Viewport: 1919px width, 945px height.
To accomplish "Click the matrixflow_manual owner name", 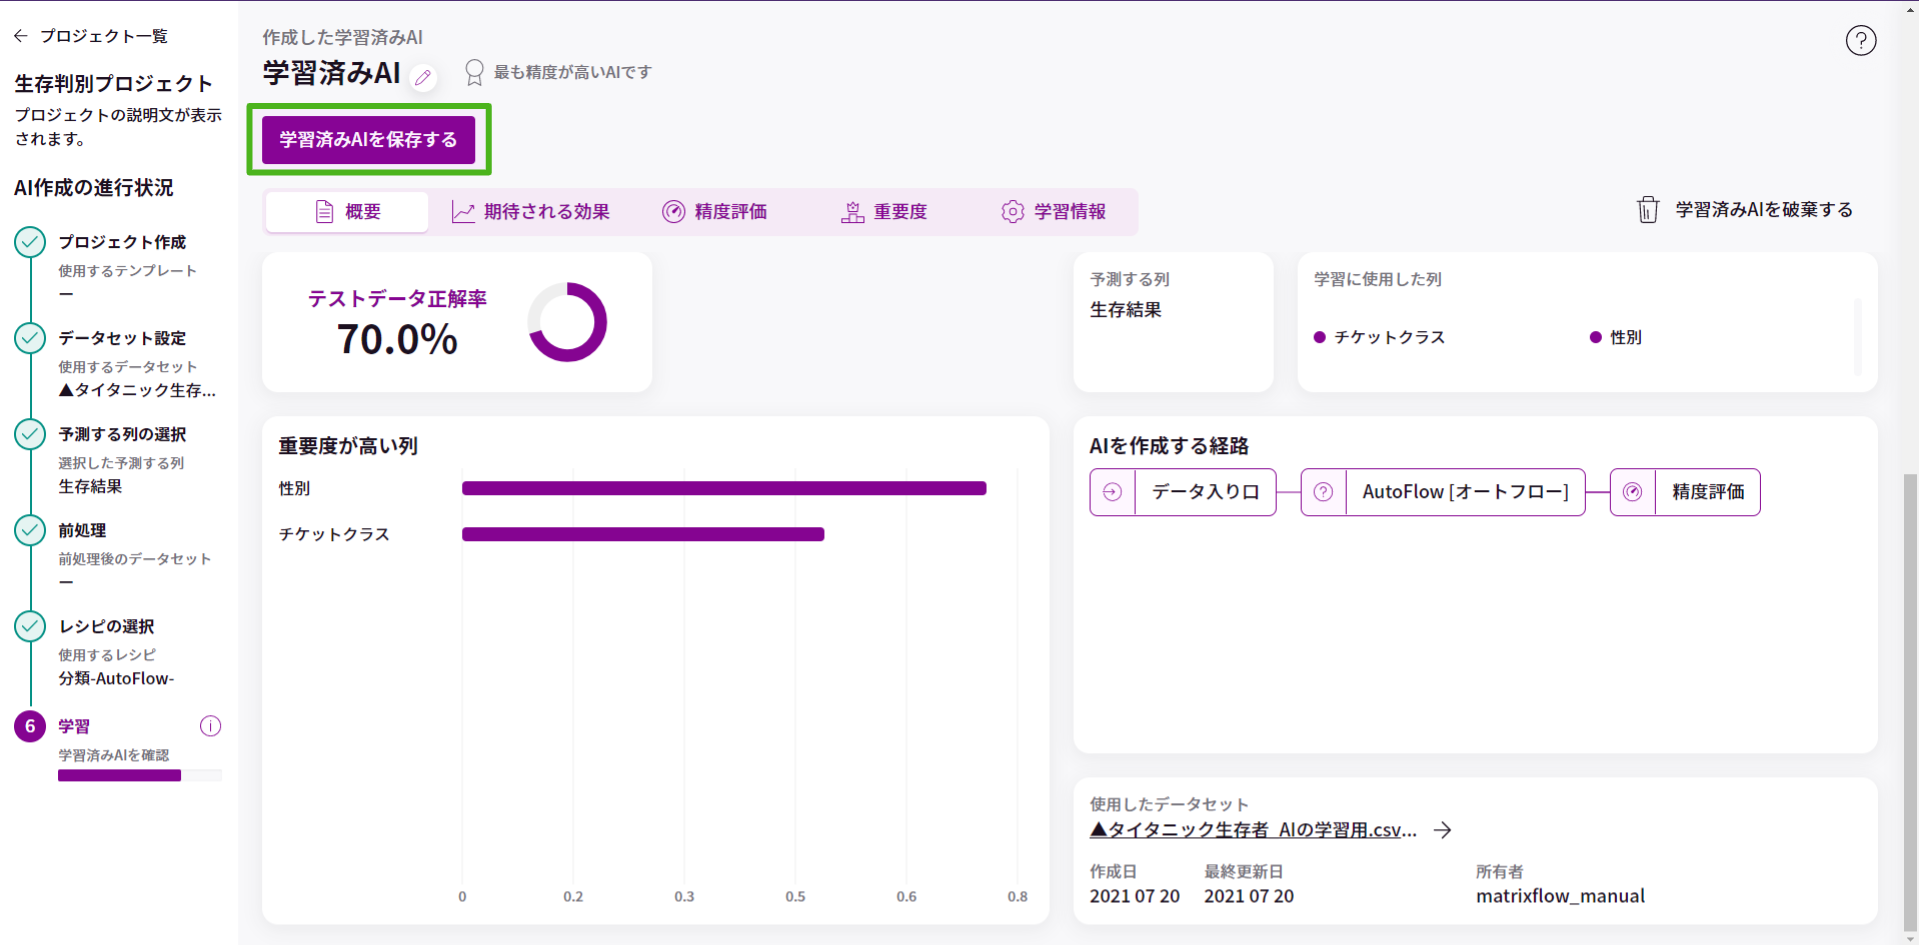I will 1560,896.
